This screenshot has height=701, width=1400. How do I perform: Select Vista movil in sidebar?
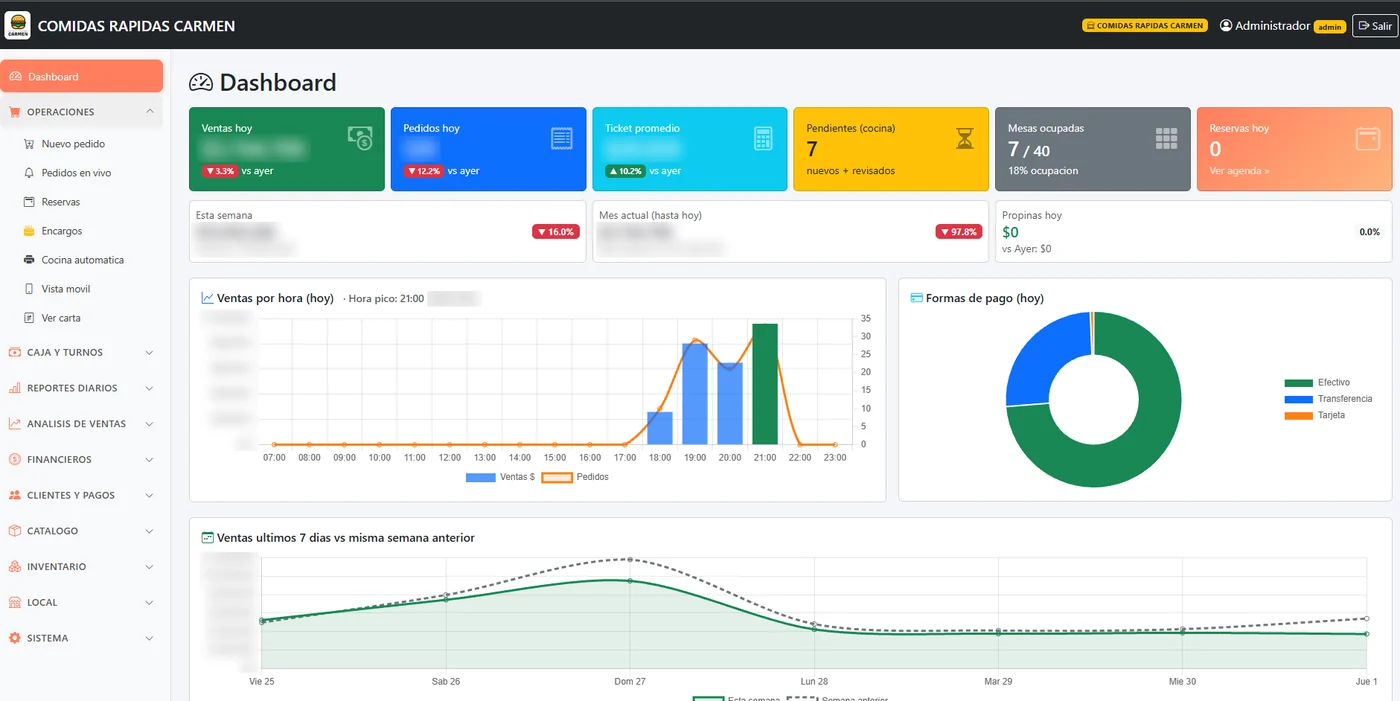tap(66, 289)
